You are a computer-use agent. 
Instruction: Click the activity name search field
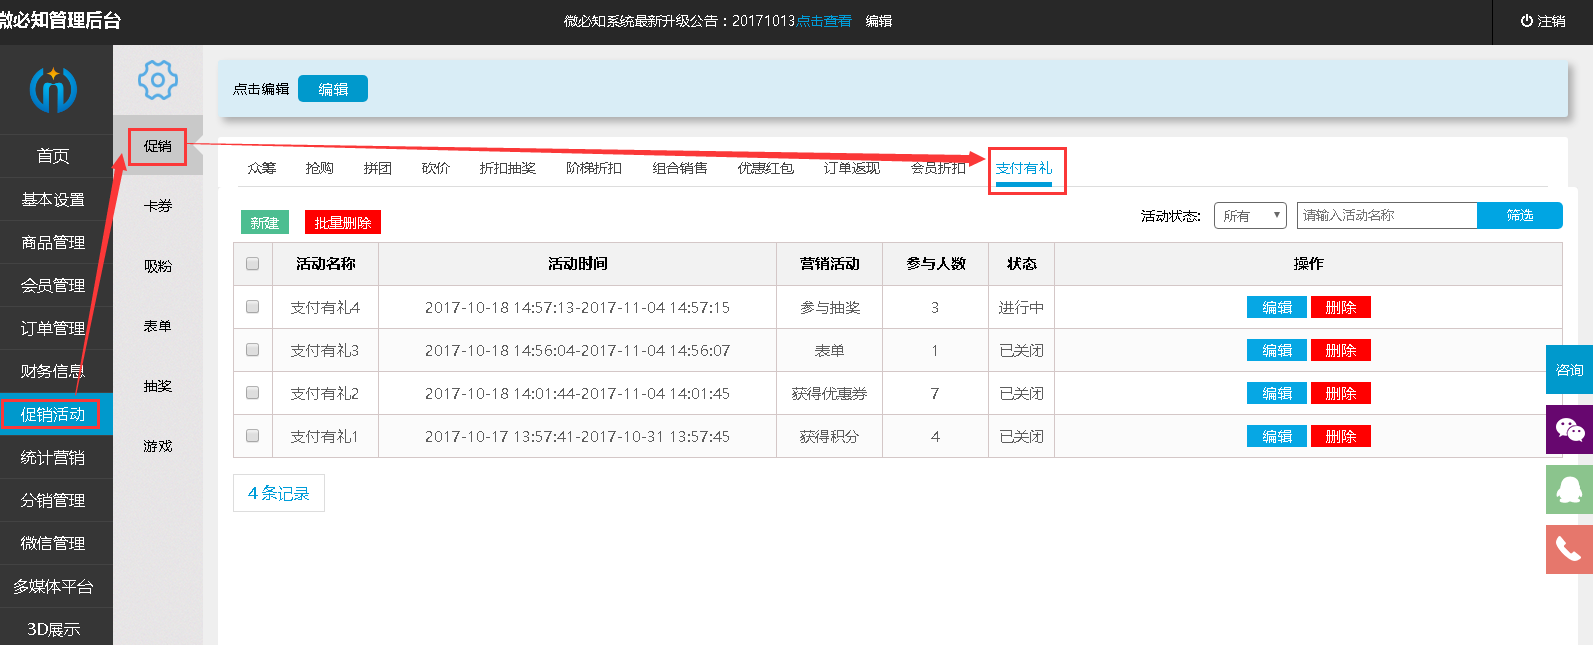tap(1386, 216)
